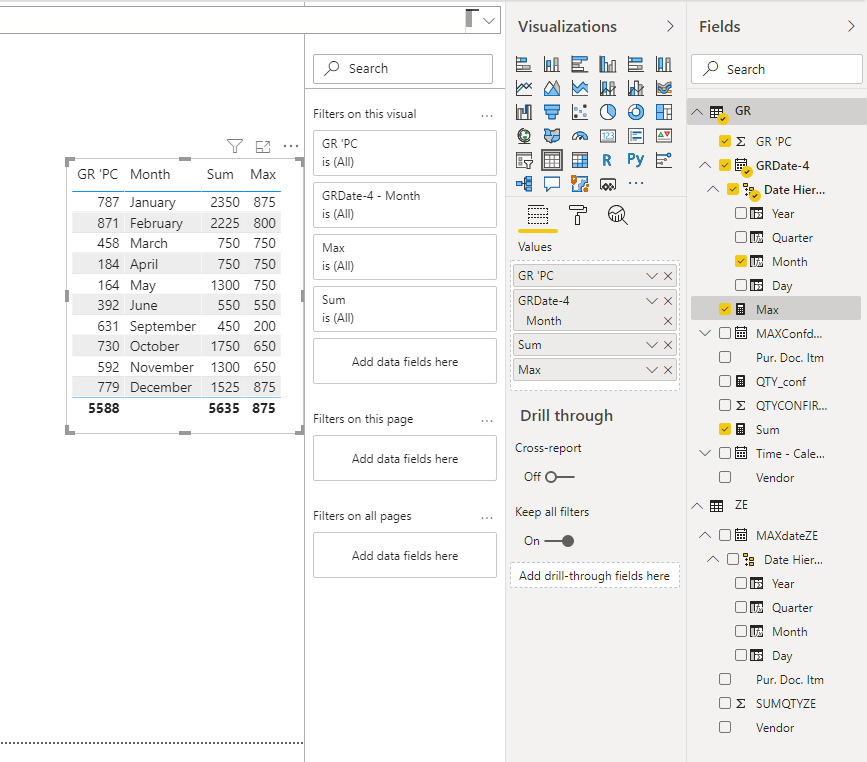
Task: Check the MAXdateZE field checkbox
Action: click(725, 535)
